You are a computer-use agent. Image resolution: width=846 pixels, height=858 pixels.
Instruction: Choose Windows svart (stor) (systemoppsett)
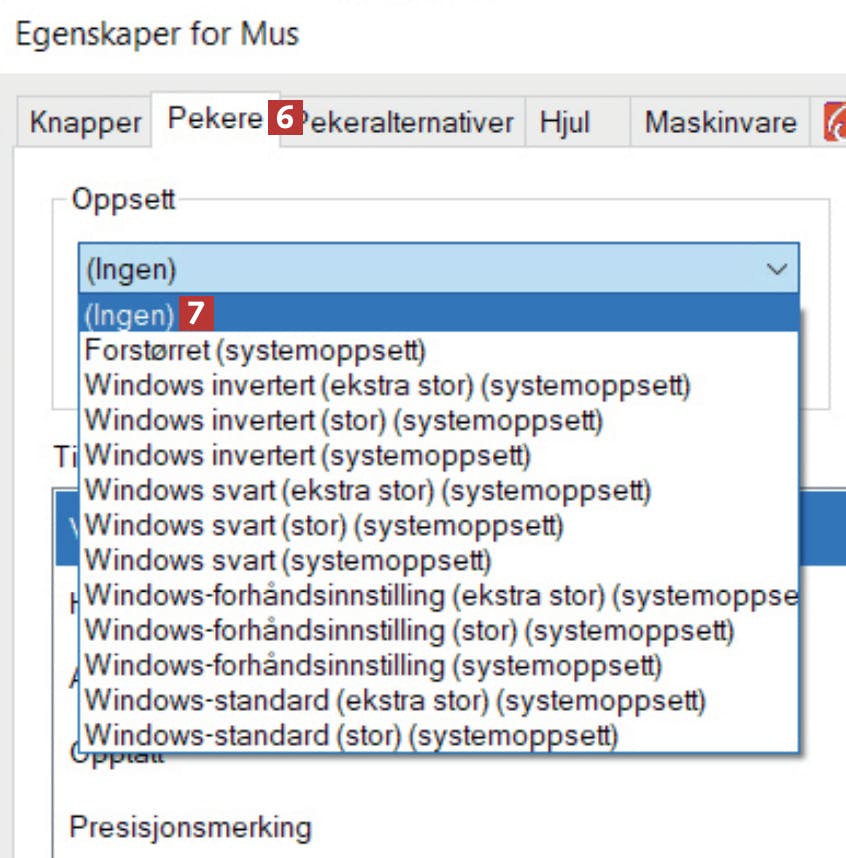pyautogui.click(x=439, y=525)
